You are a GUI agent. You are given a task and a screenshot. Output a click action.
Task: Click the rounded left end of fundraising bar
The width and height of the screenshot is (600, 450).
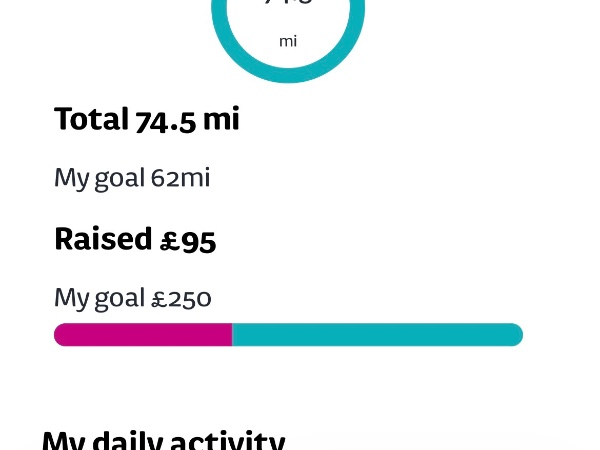(x=61, y=335)
